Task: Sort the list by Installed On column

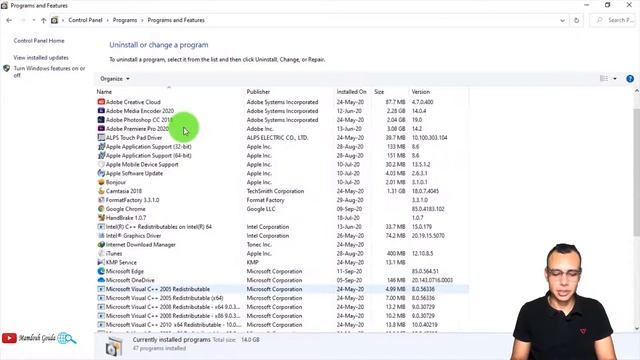Action: 351,92
